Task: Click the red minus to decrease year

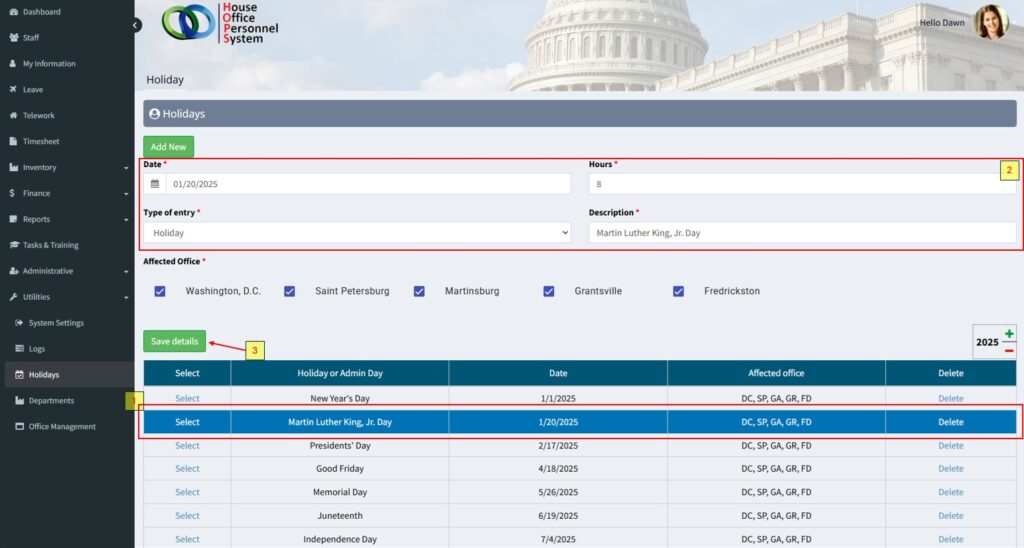Action: tap(1009, 350)
